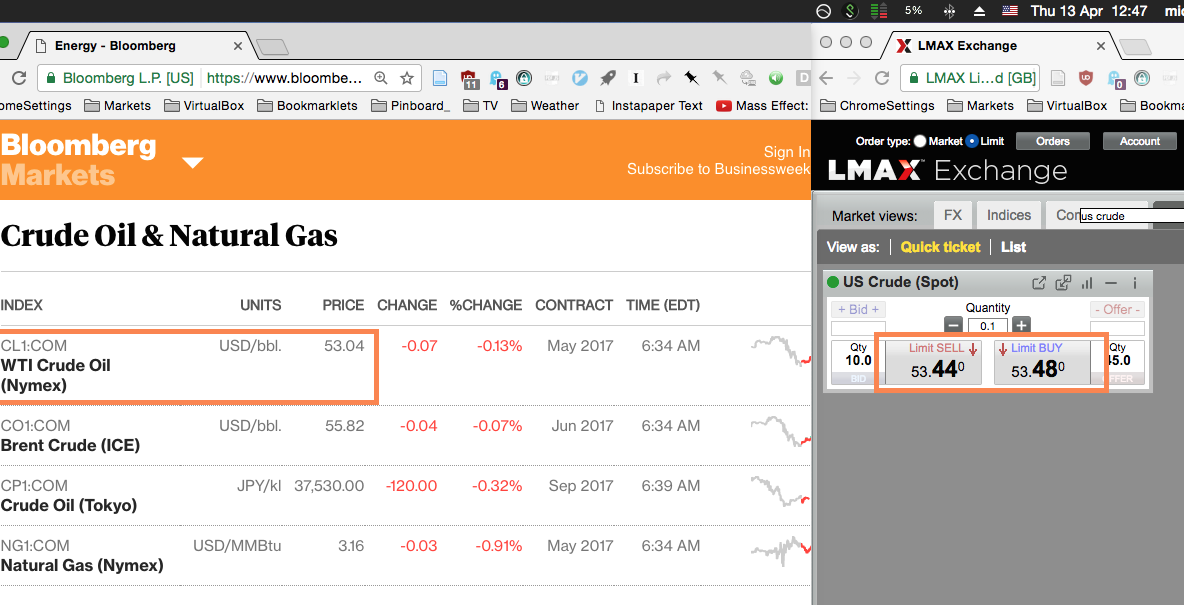Open the WTI Crude Oil (Nymex) link
Viewport: 1184px width, 605px height.
tap(55, 375)
